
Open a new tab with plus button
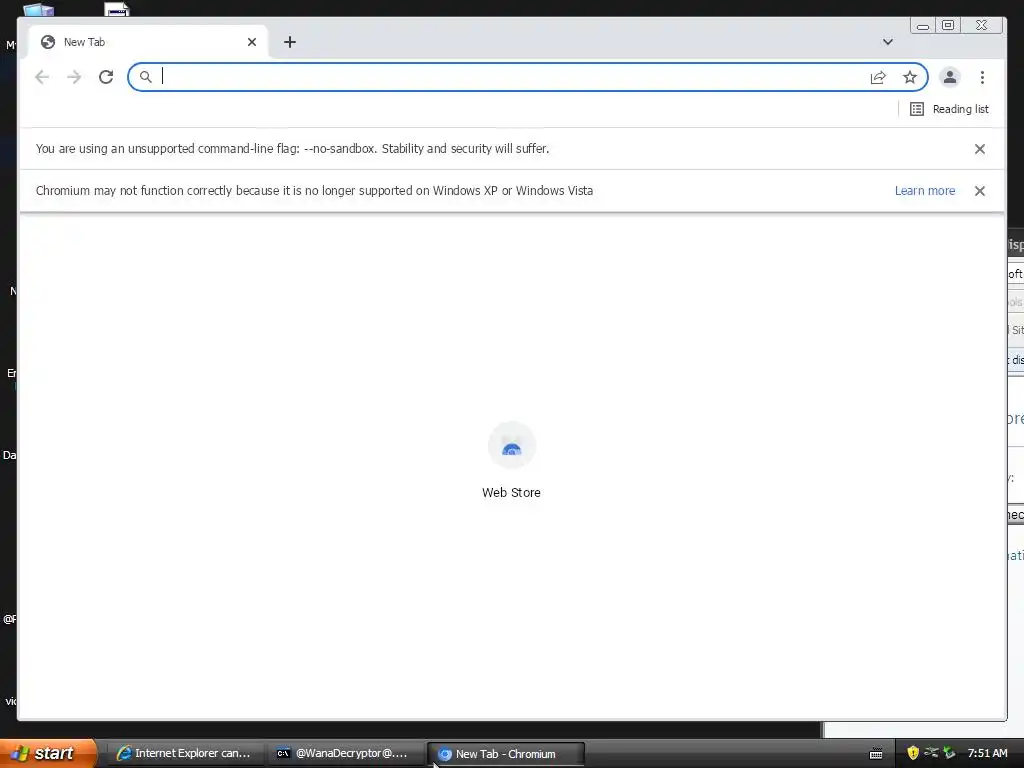click(x=290, y=42)
